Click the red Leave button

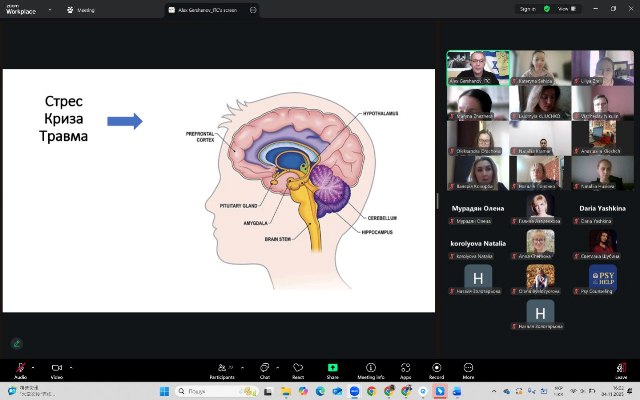tap(621, 368)
